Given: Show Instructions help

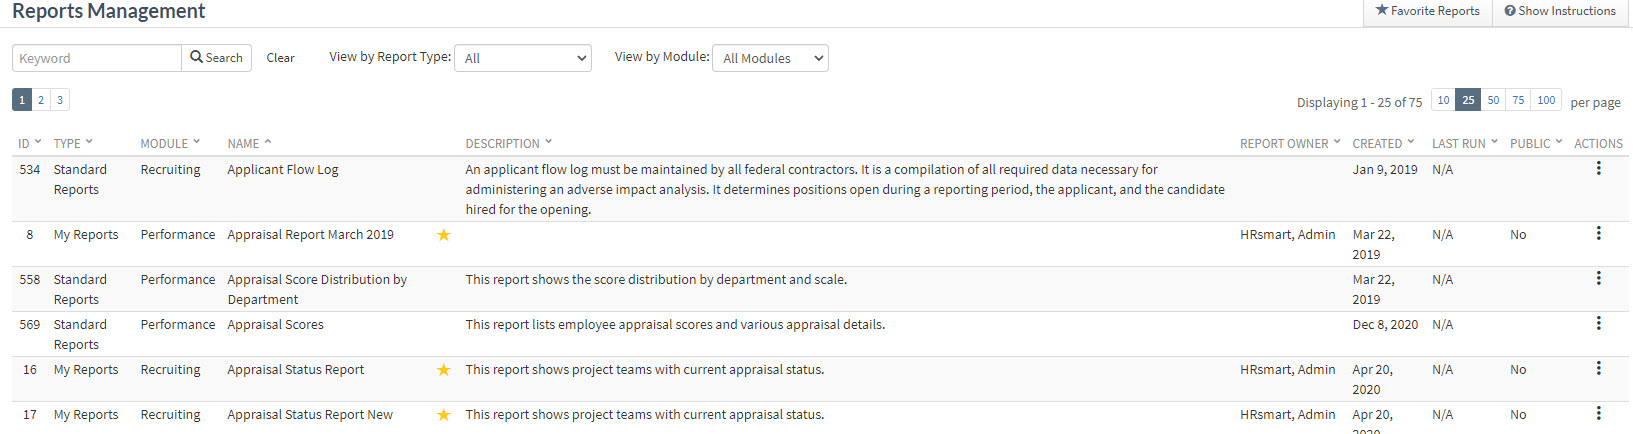Looking at the screenshot, I should (x=1559, y=11).
